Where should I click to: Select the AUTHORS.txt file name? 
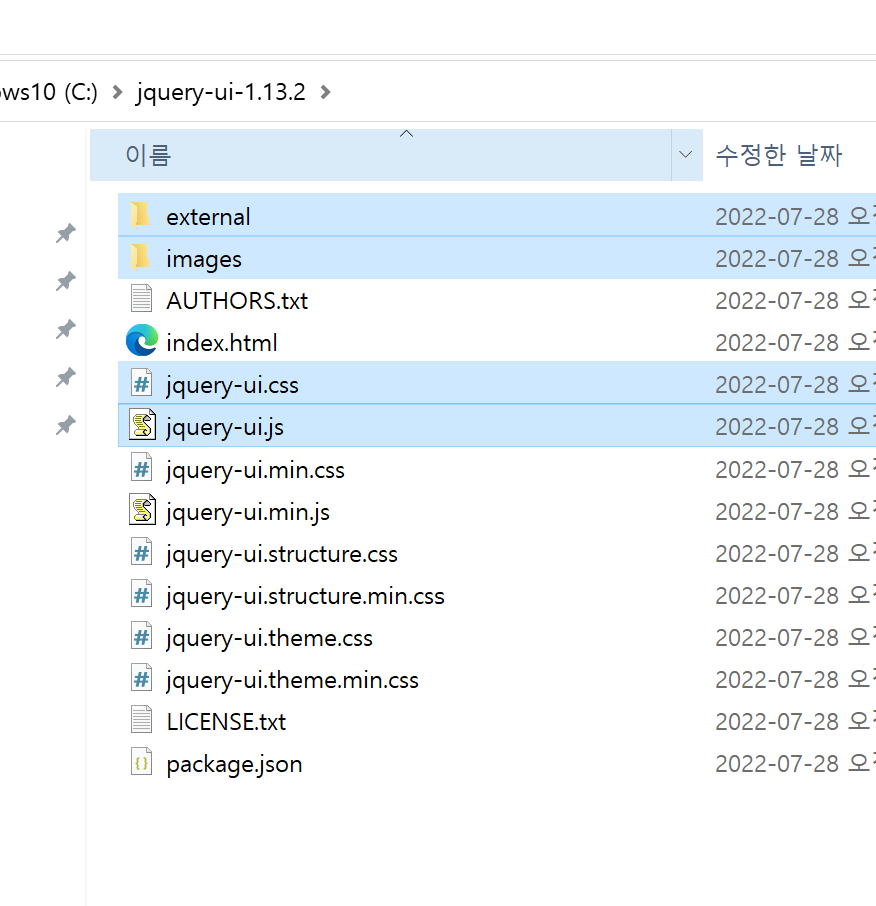237,301
